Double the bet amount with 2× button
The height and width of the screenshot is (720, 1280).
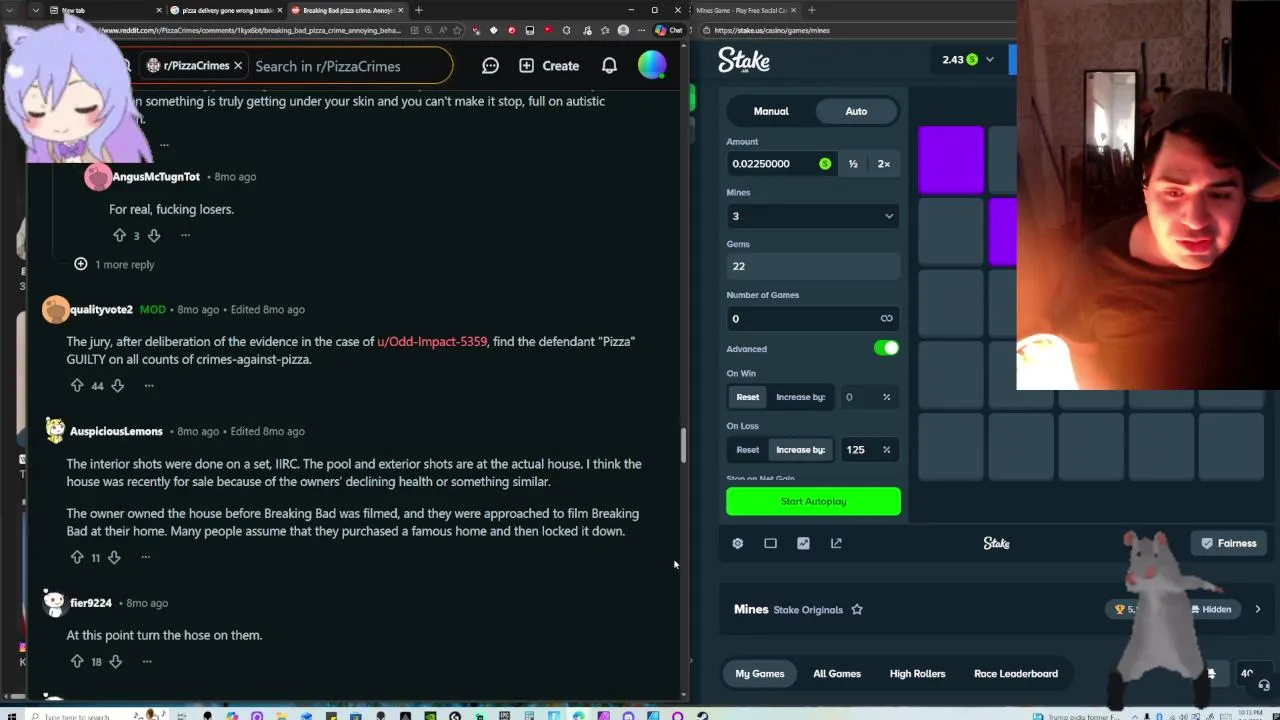click(884, 163)
